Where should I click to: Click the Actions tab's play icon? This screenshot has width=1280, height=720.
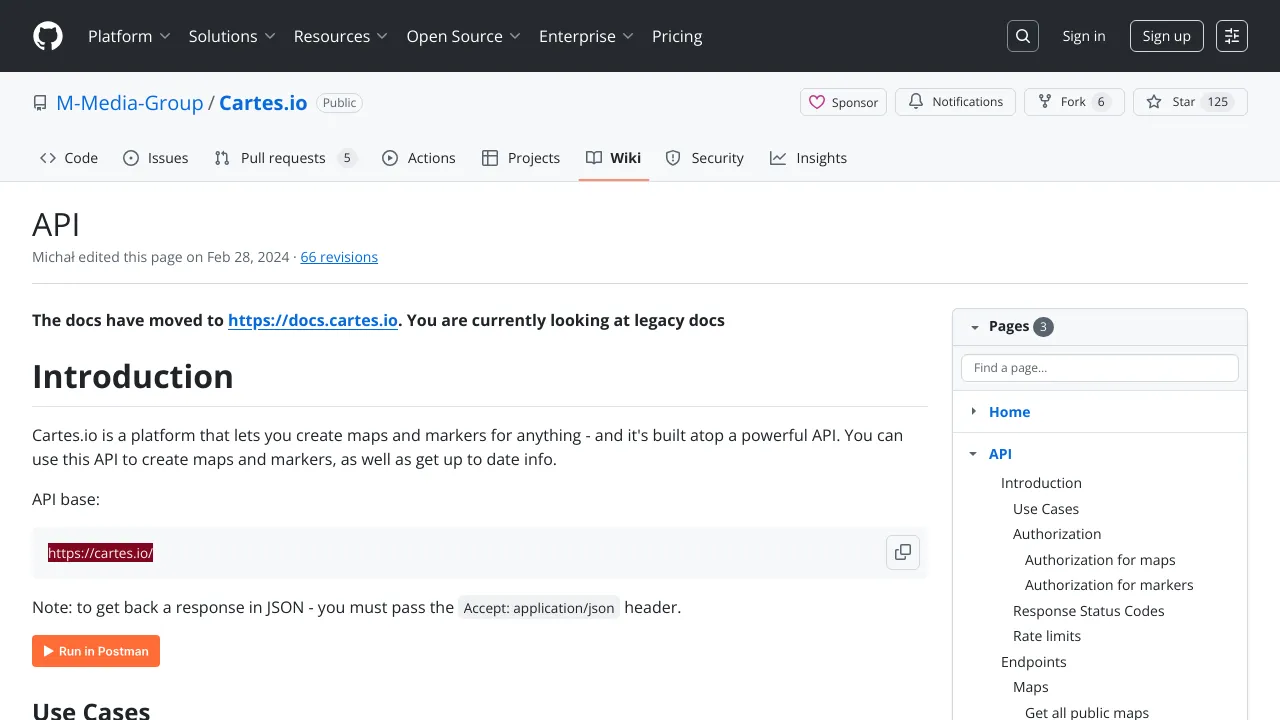tap(390, 158)
